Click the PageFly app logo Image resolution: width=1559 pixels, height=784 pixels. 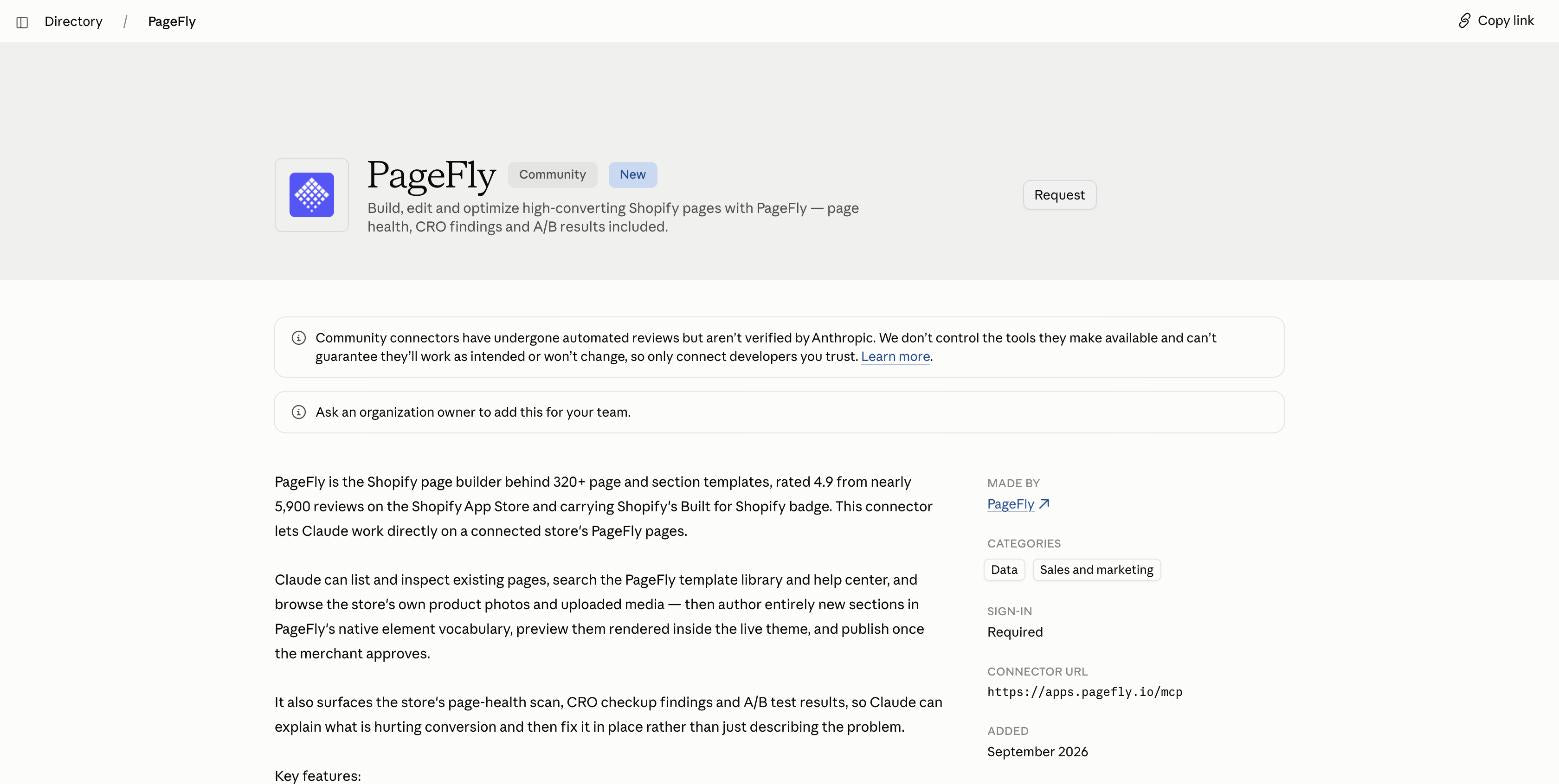312,195
